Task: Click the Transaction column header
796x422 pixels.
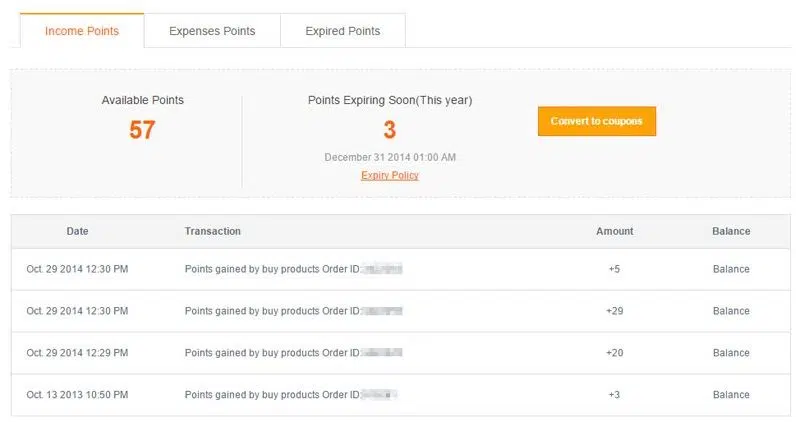Action: coord(213,231)
